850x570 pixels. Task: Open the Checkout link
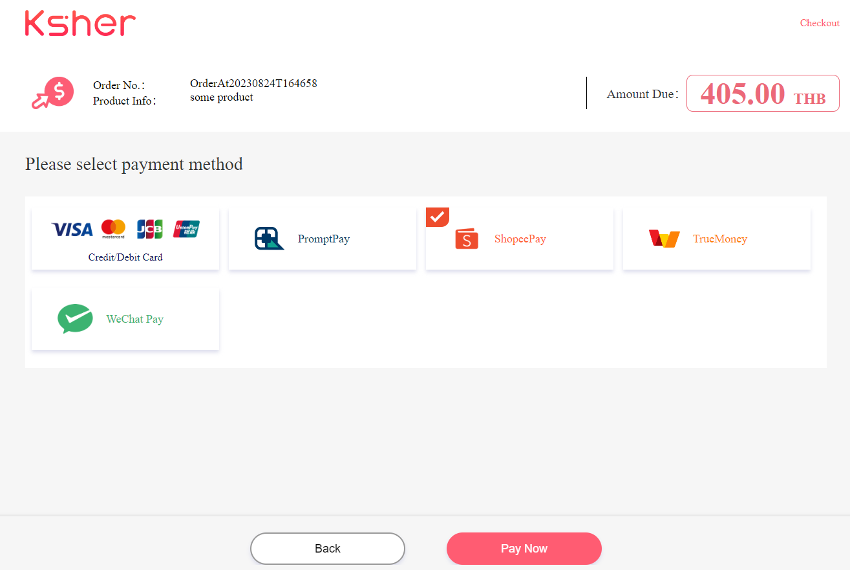pos(820,23)
